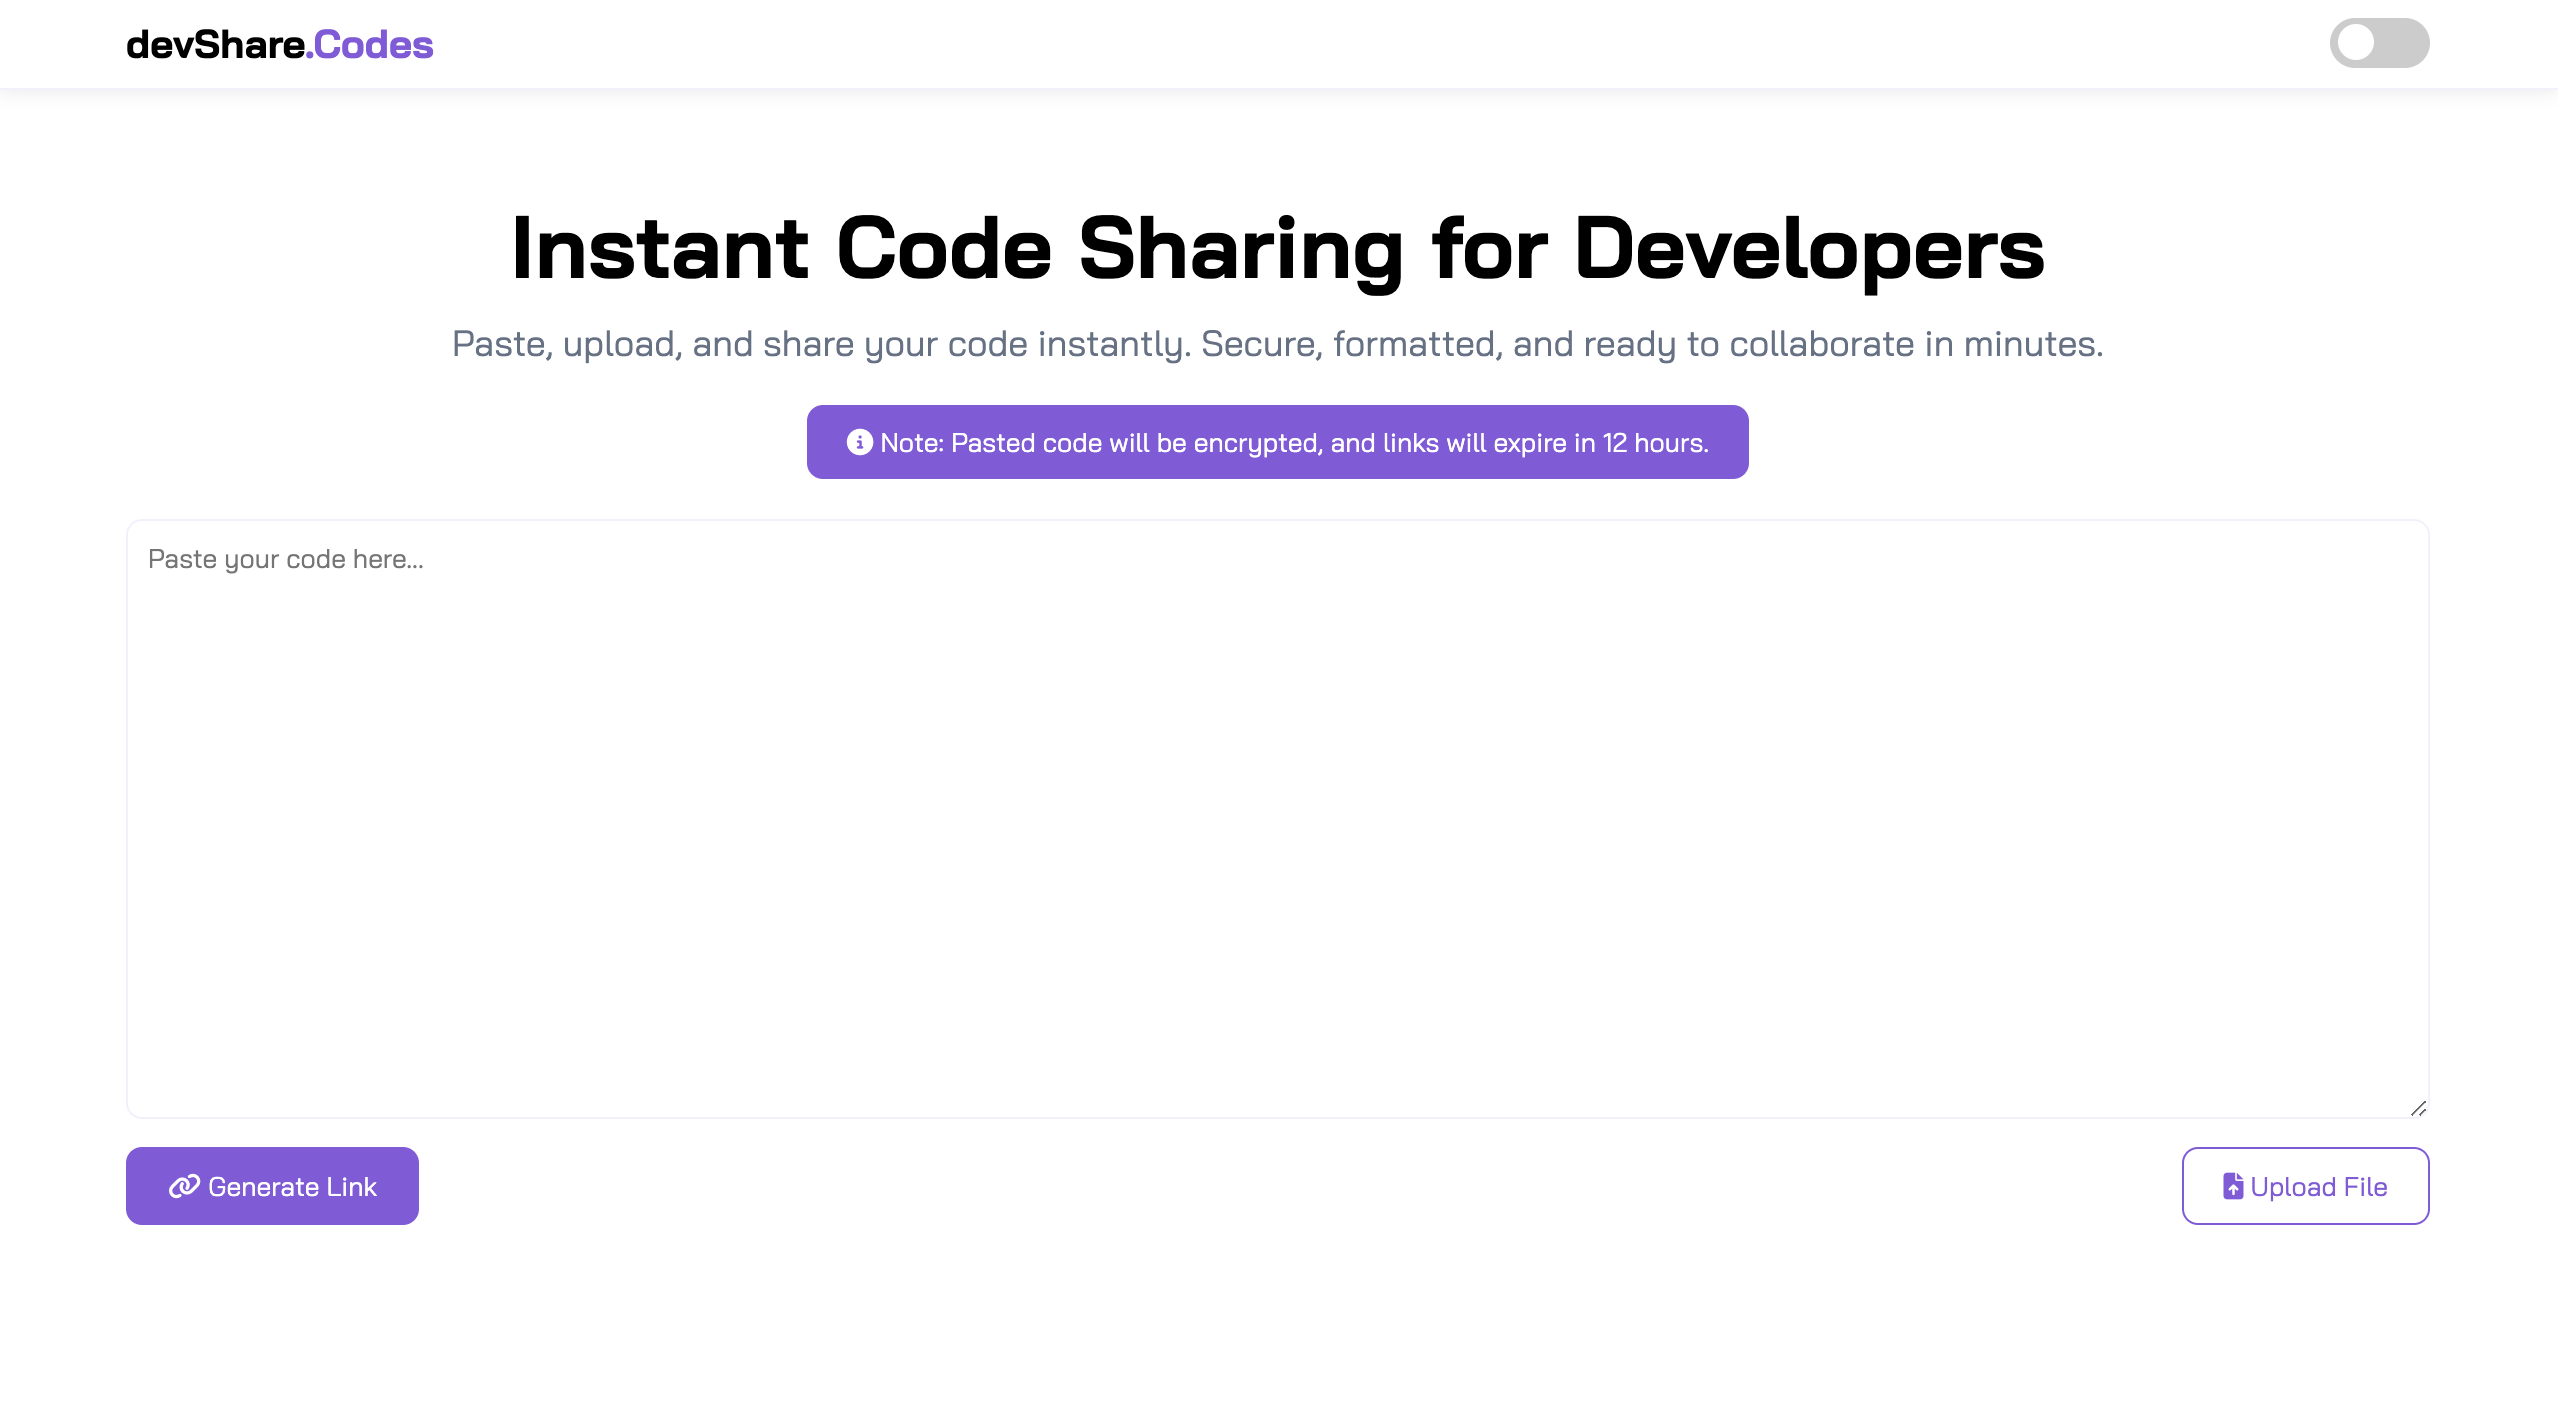Viewport: 2558px width, 1422px height.
Task: Enable dark theme using the top-right switch
Action: [2379, 43]
